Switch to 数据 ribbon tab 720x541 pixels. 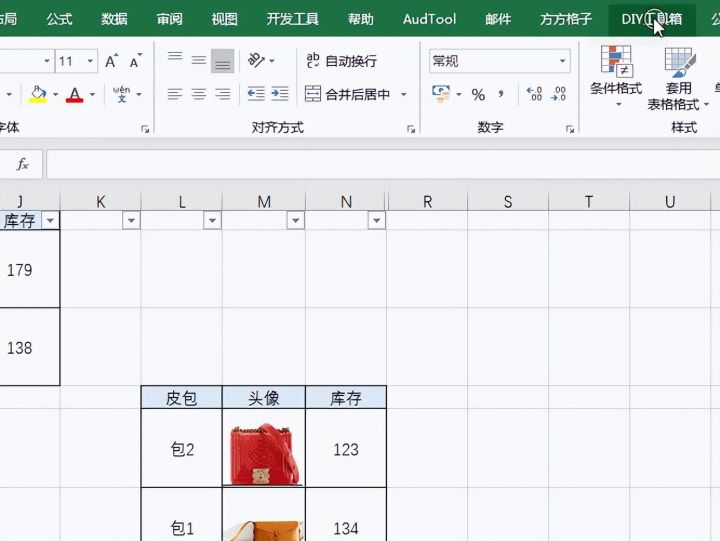[114, 19]
